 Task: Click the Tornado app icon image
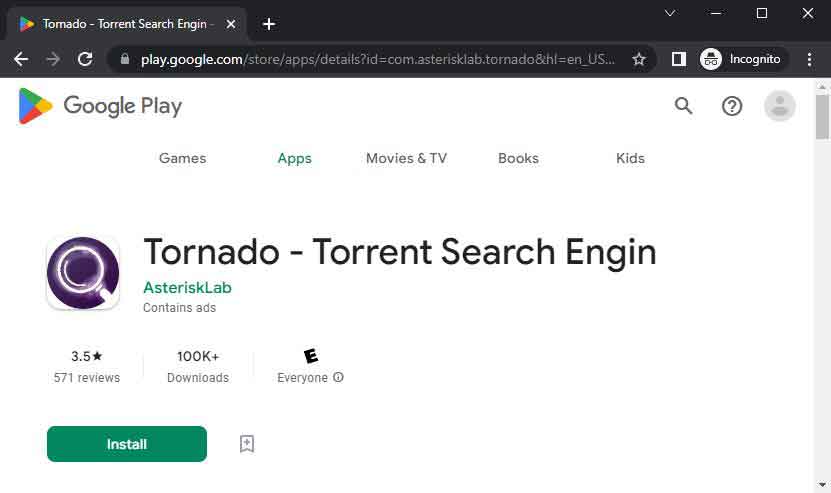click(x=83, y=273)
